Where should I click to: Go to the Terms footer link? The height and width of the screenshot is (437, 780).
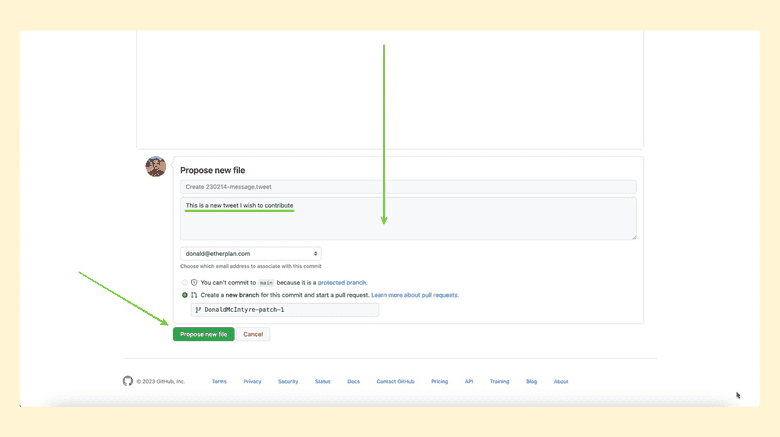click(x=219, y=381)
